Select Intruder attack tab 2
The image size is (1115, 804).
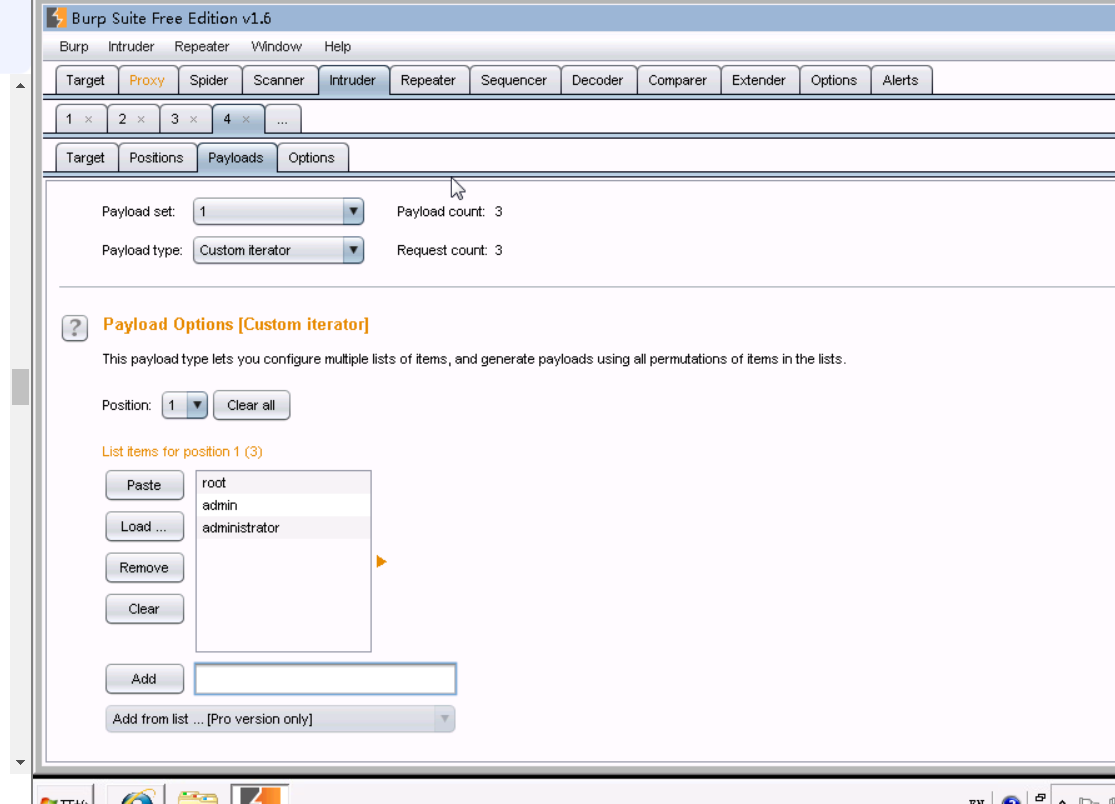122,119
